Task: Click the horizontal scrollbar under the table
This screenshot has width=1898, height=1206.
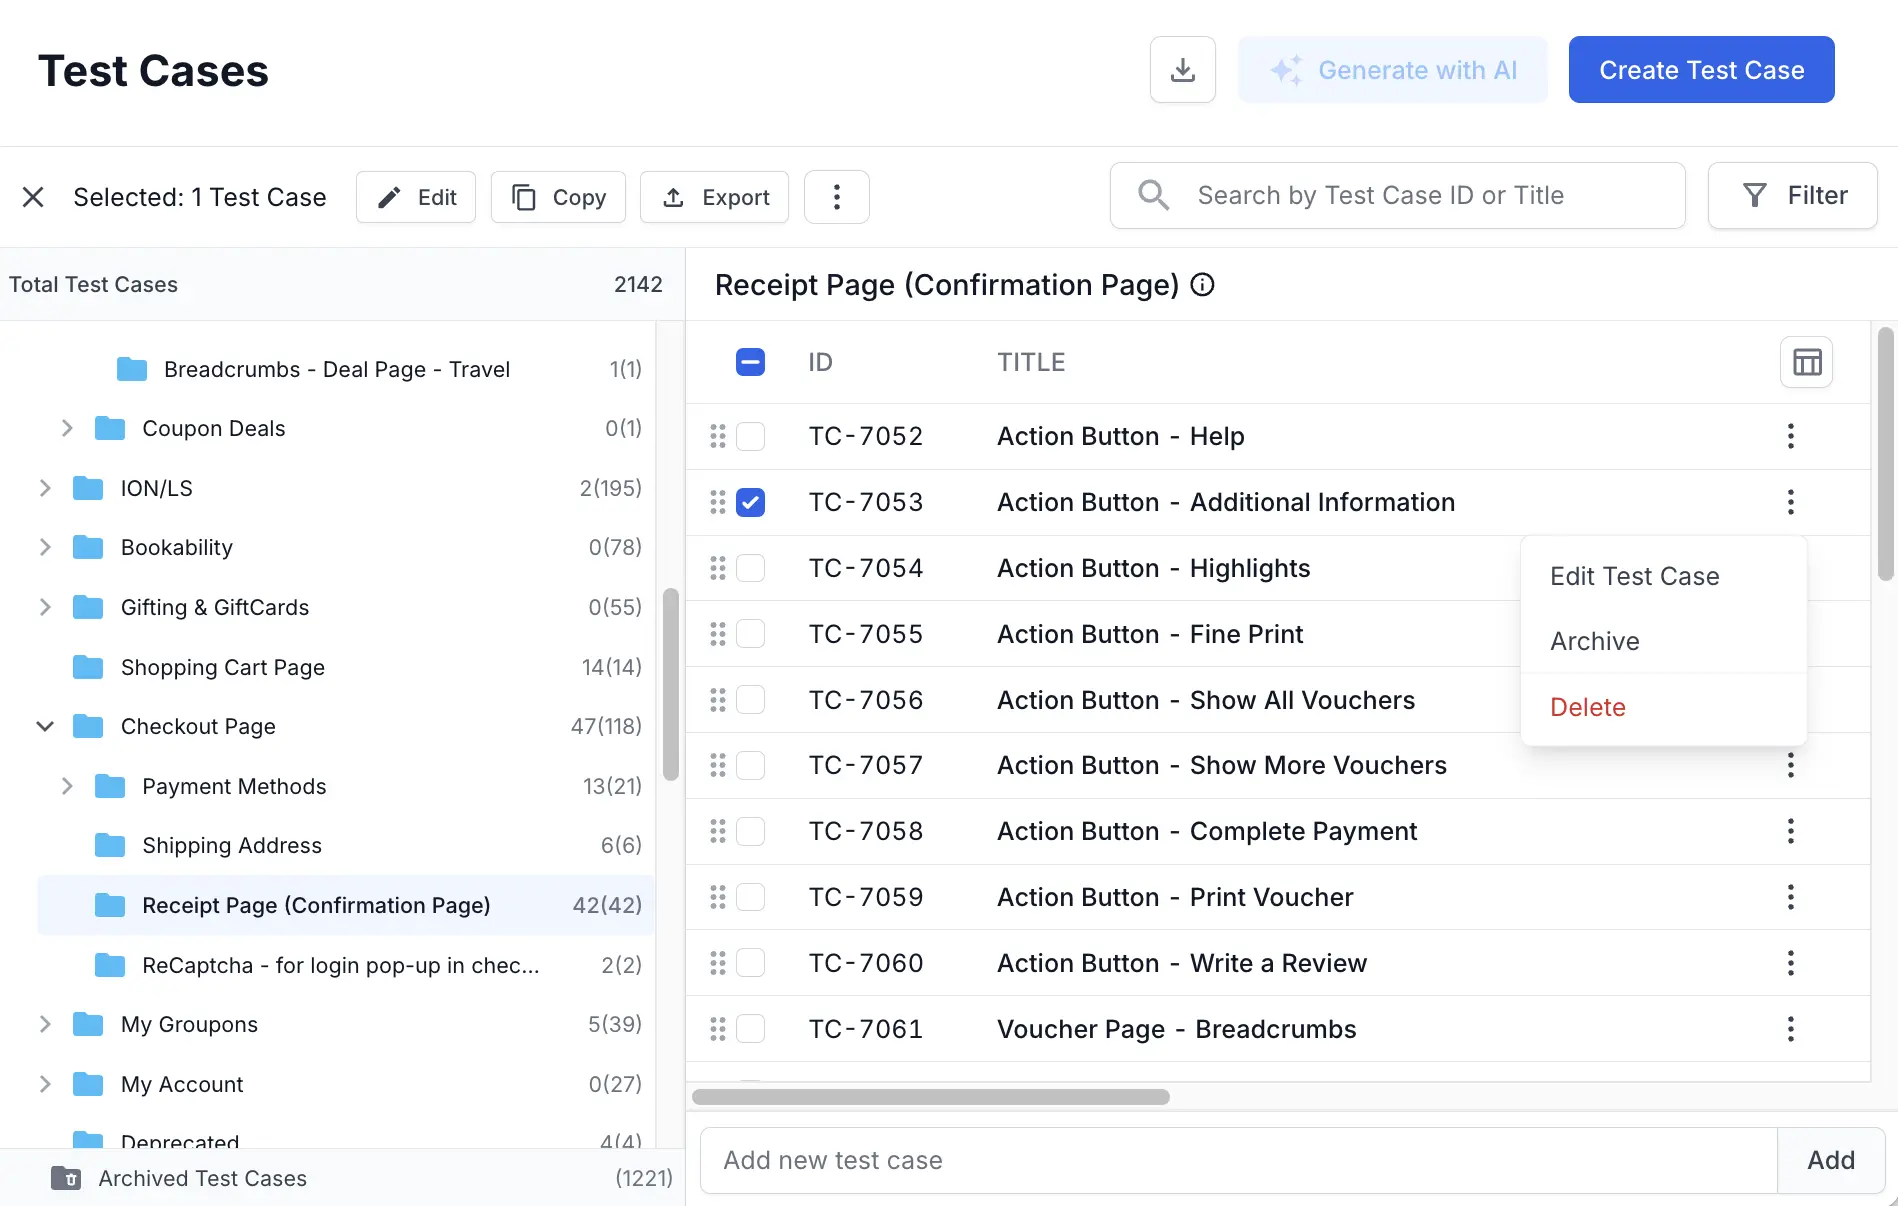Action: [x=930, y=1097]
